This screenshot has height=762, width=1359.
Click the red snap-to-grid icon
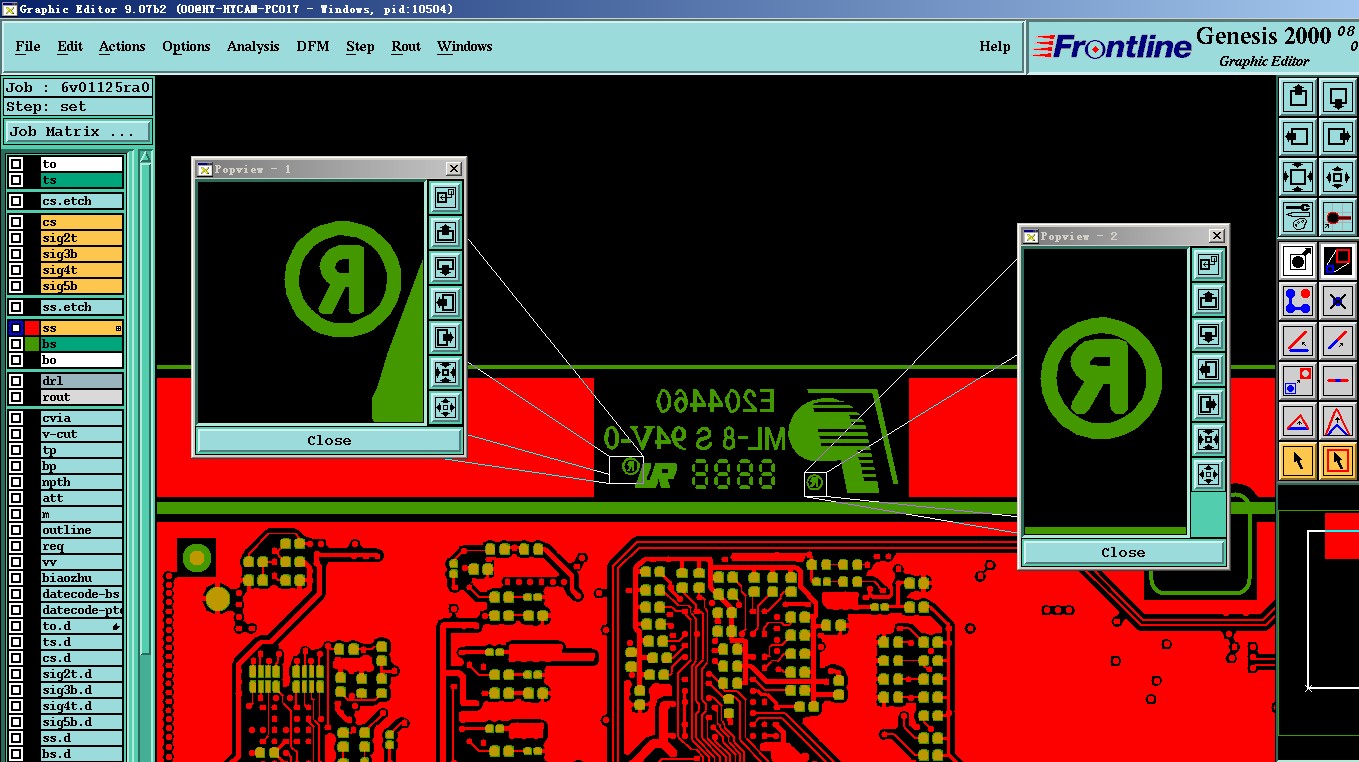tap(1338, 217)
